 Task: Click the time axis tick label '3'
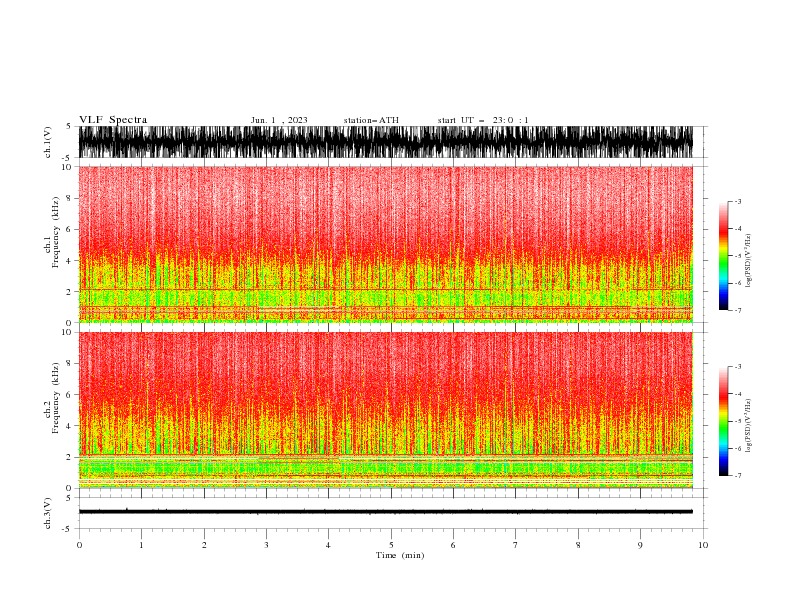click(266, 545)
